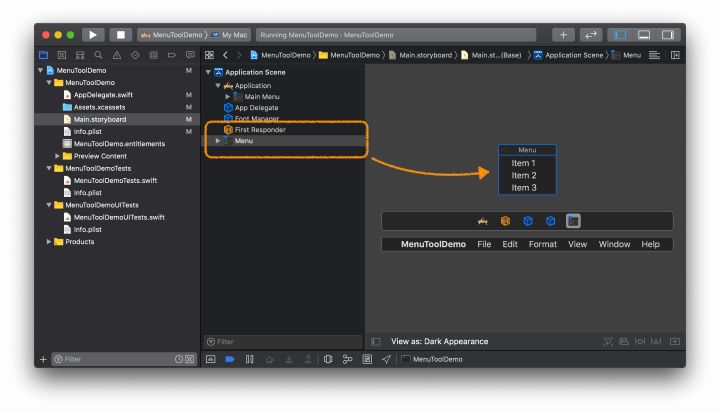This screenshot has height=413, width=720.
Task: Toggle the right inspector panel visibility
Action: 668,35
